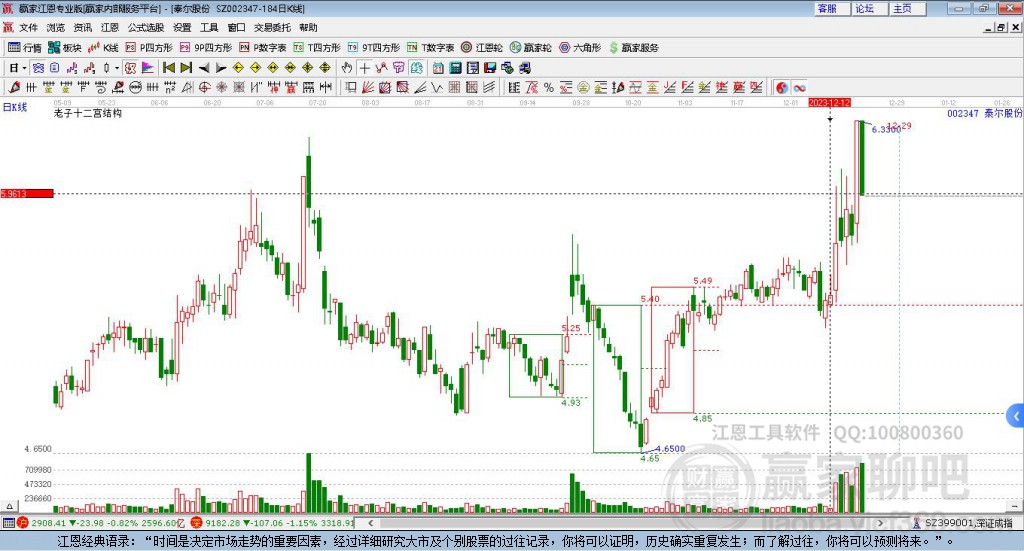Open the 江恩轮 tool
This screenshot has height=551, width=1024.
point(482,48)
